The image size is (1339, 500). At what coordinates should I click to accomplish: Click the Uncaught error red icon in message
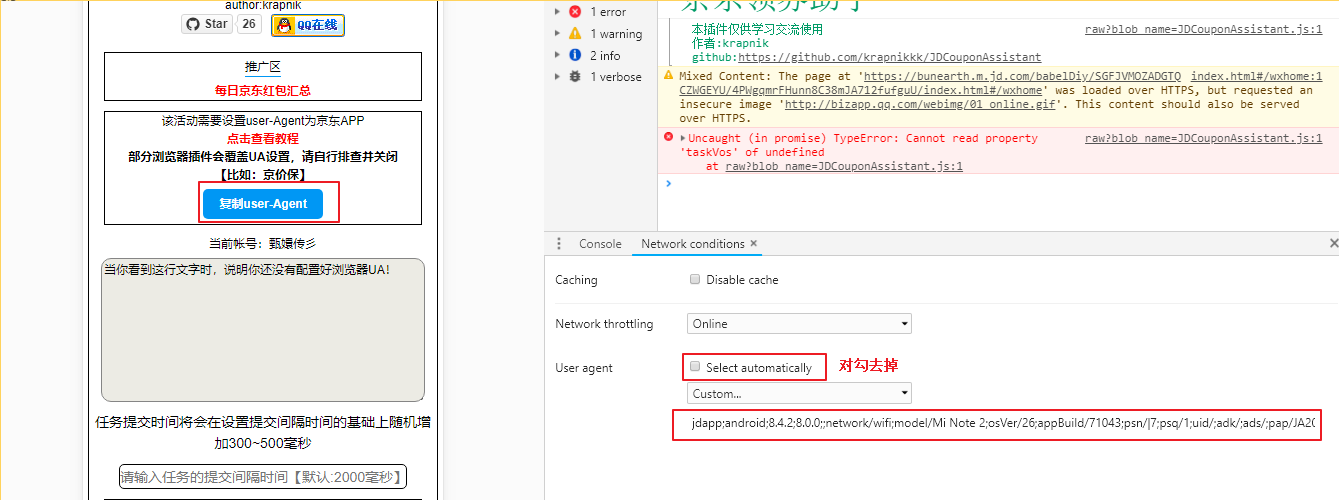[x=667, y=138]
